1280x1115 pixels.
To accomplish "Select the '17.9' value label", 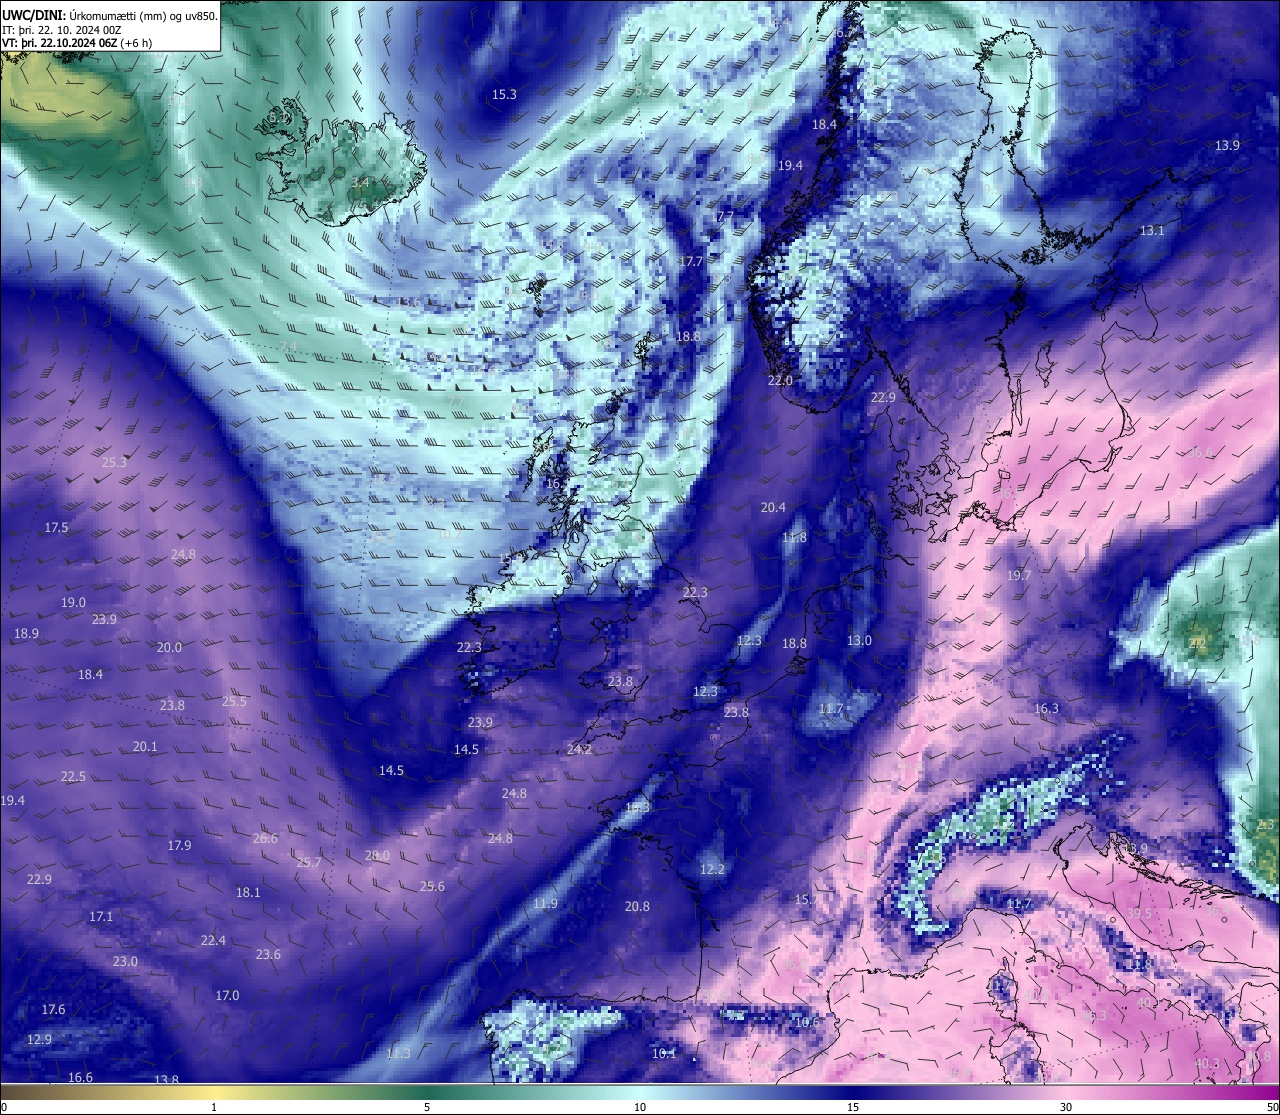I will point(179,846).
